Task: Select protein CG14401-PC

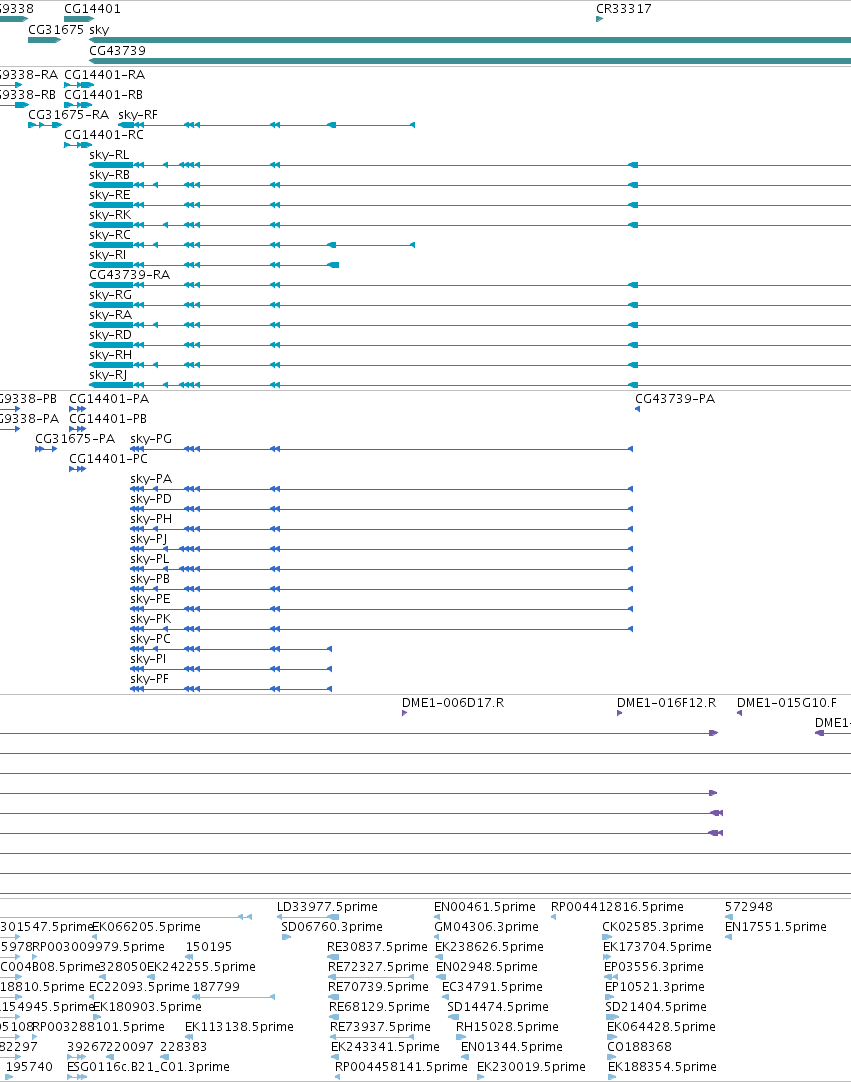Action: [x=77, y=469]
